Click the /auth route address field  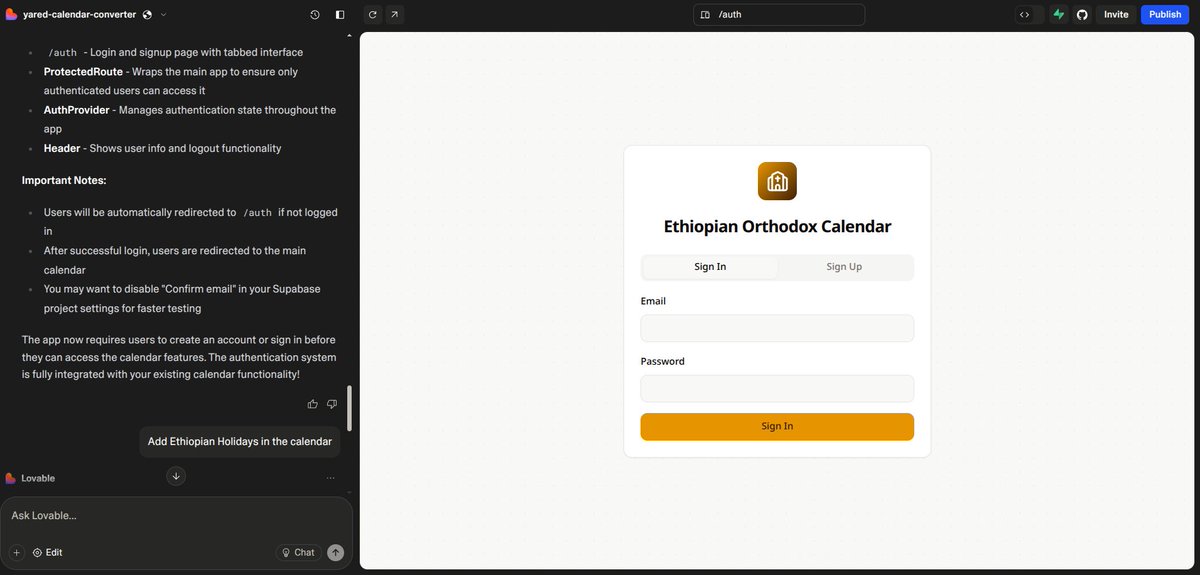click(779, 15)
